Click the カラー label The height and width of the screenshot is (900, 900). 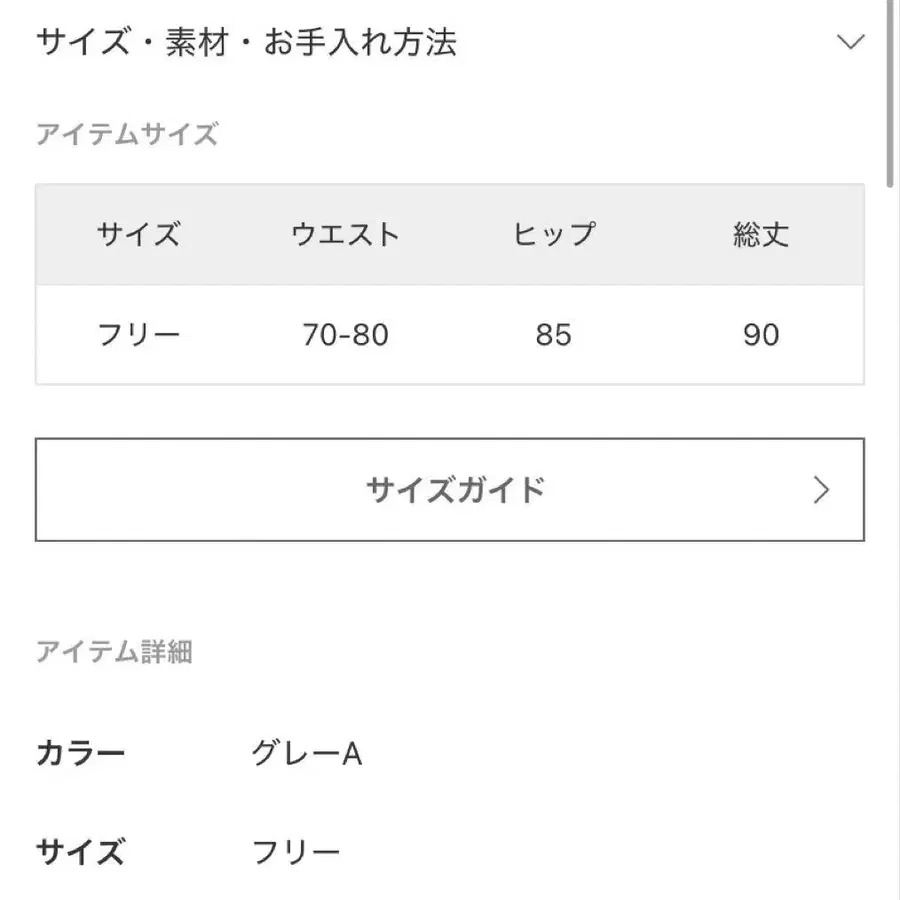tap(80, 753)
